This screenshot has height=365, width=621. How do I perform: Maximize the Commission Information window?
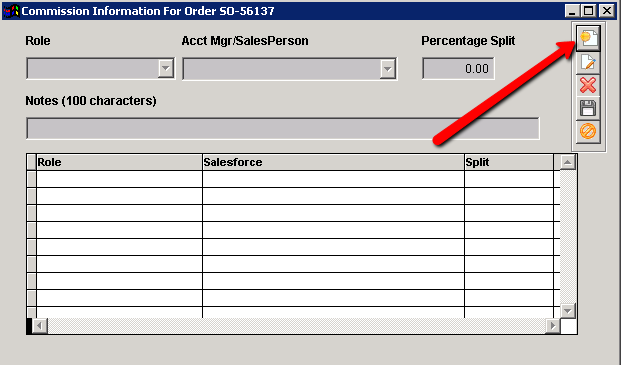[589, 11]
